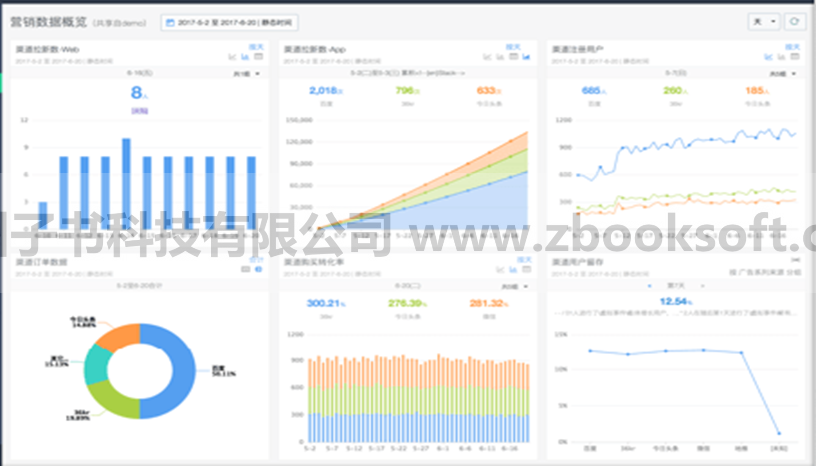
Task: Switch 渠道拉新数-Web card to line chart view
Action: 232,57
